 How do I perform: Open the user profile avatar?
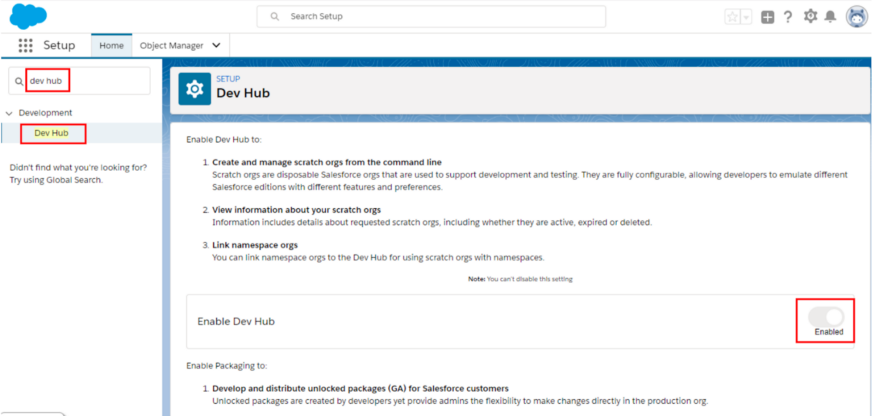(x=856, y=17)
